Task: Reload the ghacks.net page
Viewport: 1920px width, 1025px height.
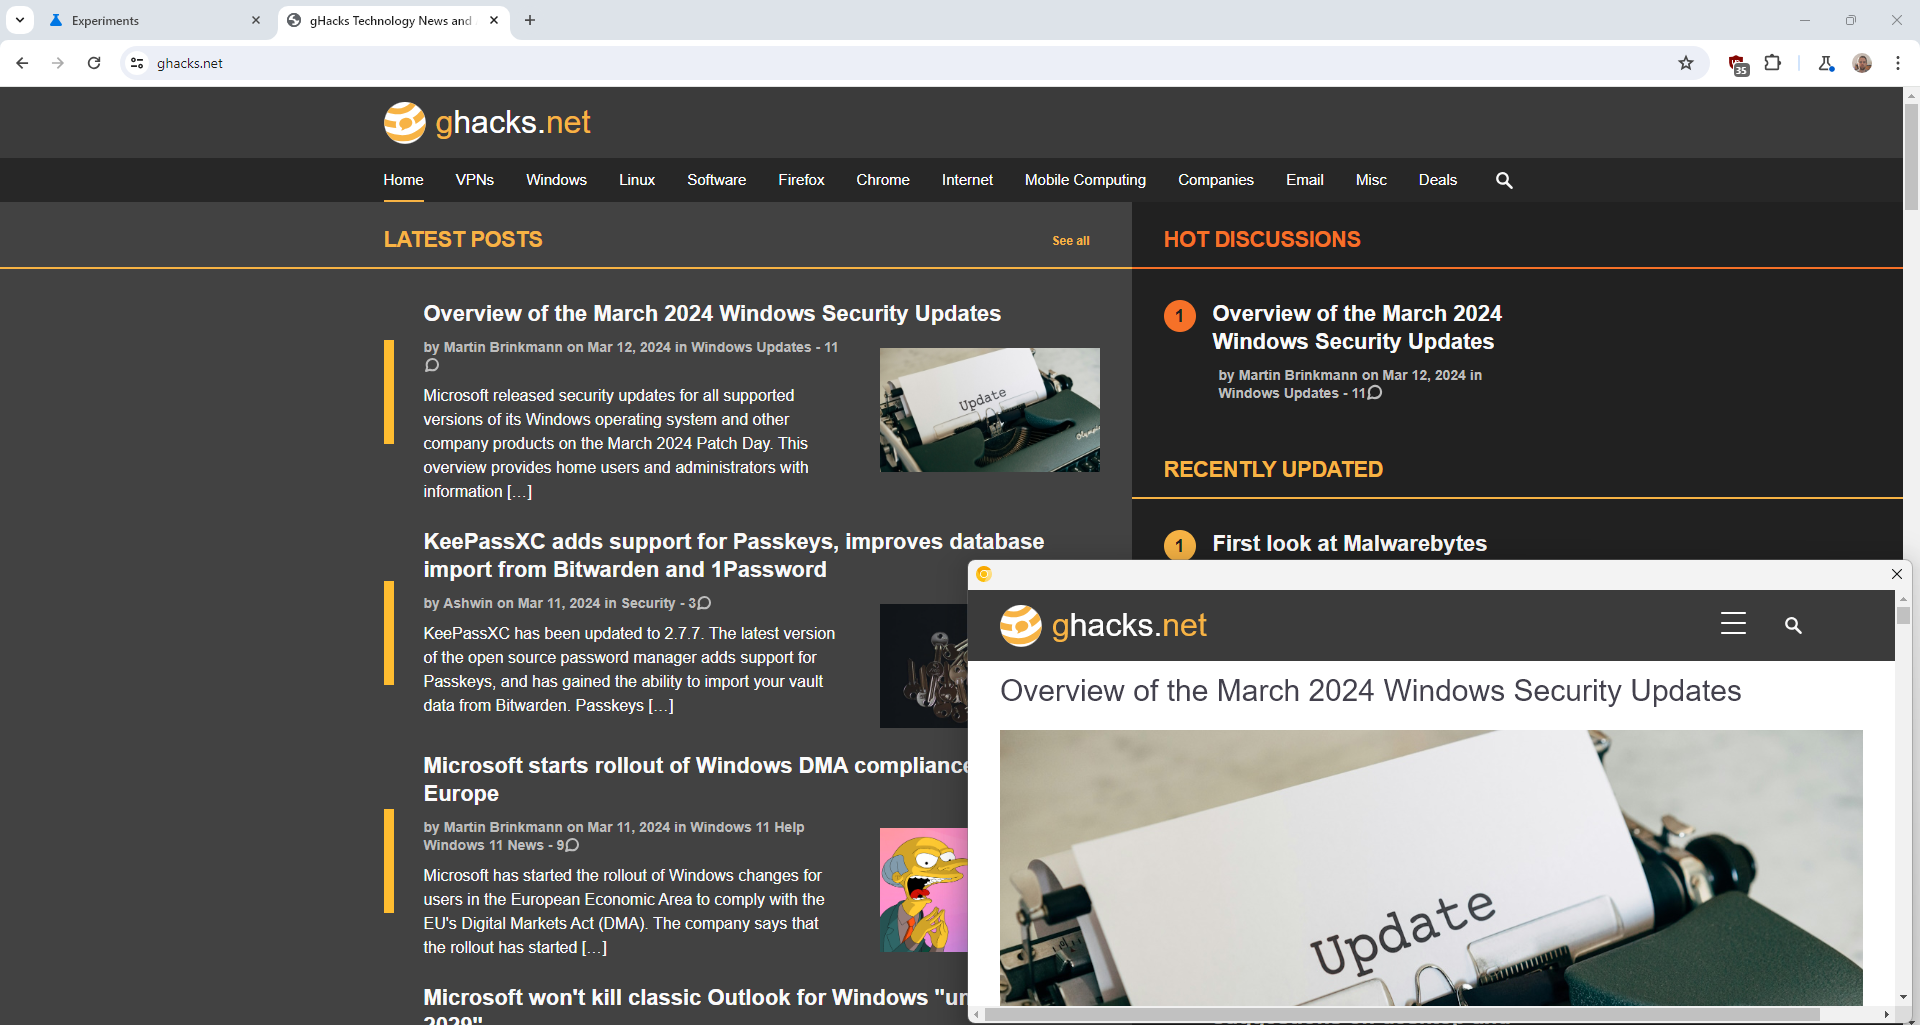Action: 94,63
